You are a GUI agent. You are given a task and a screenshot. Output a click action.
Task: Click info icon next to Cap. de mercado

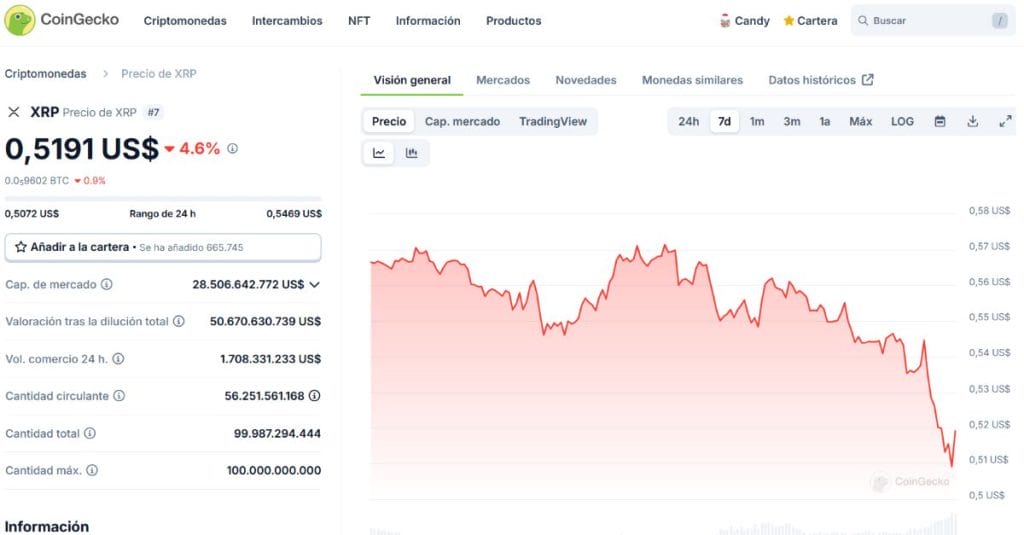point(106,284)
